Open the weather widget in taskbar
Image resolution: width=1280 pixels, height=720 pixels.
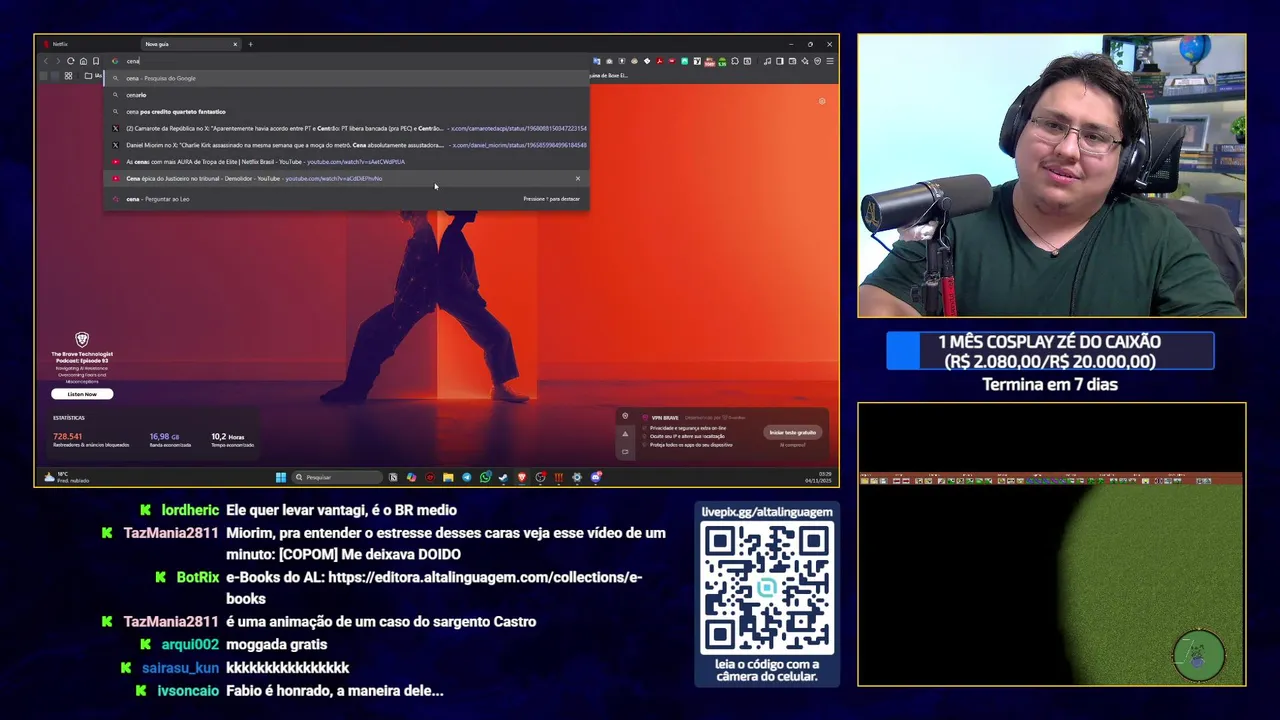pyautogui.click(x=66, y=477)
